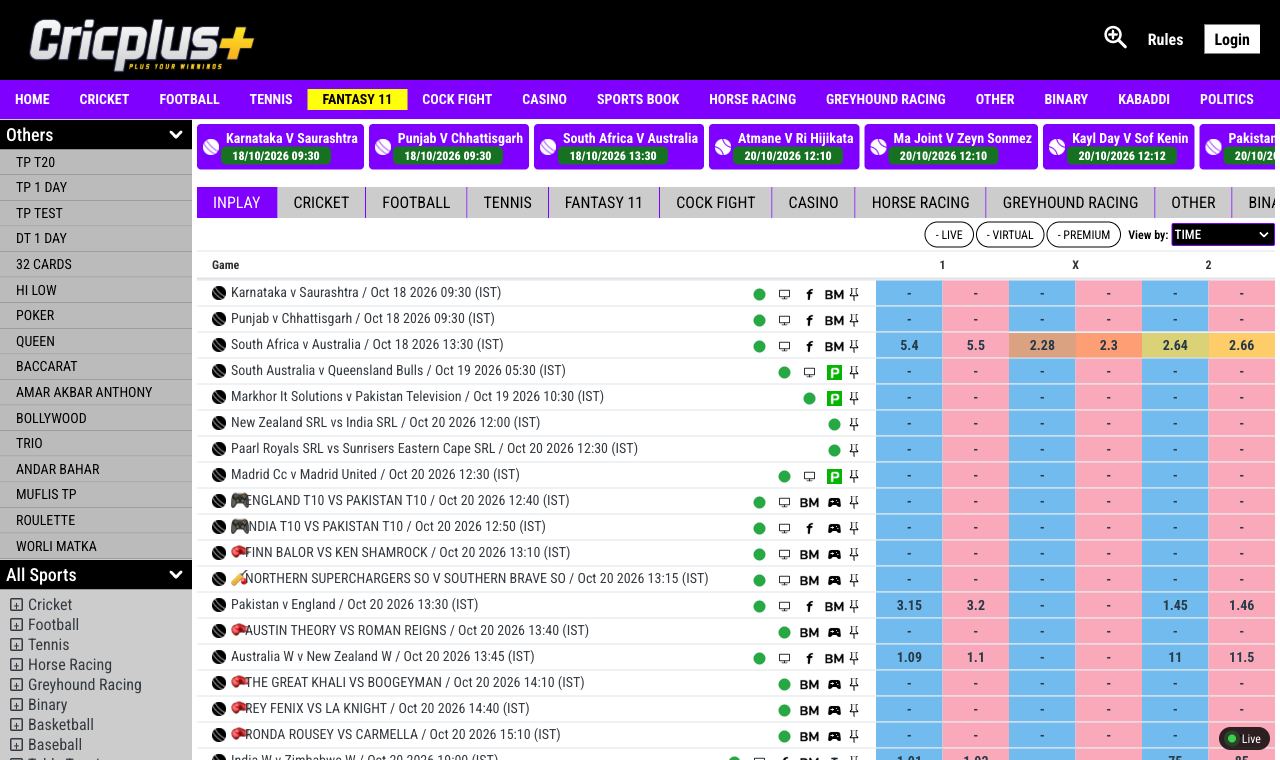
Task: Click the Live indicator badge at bottom right
Action: tap(1244, 739)
